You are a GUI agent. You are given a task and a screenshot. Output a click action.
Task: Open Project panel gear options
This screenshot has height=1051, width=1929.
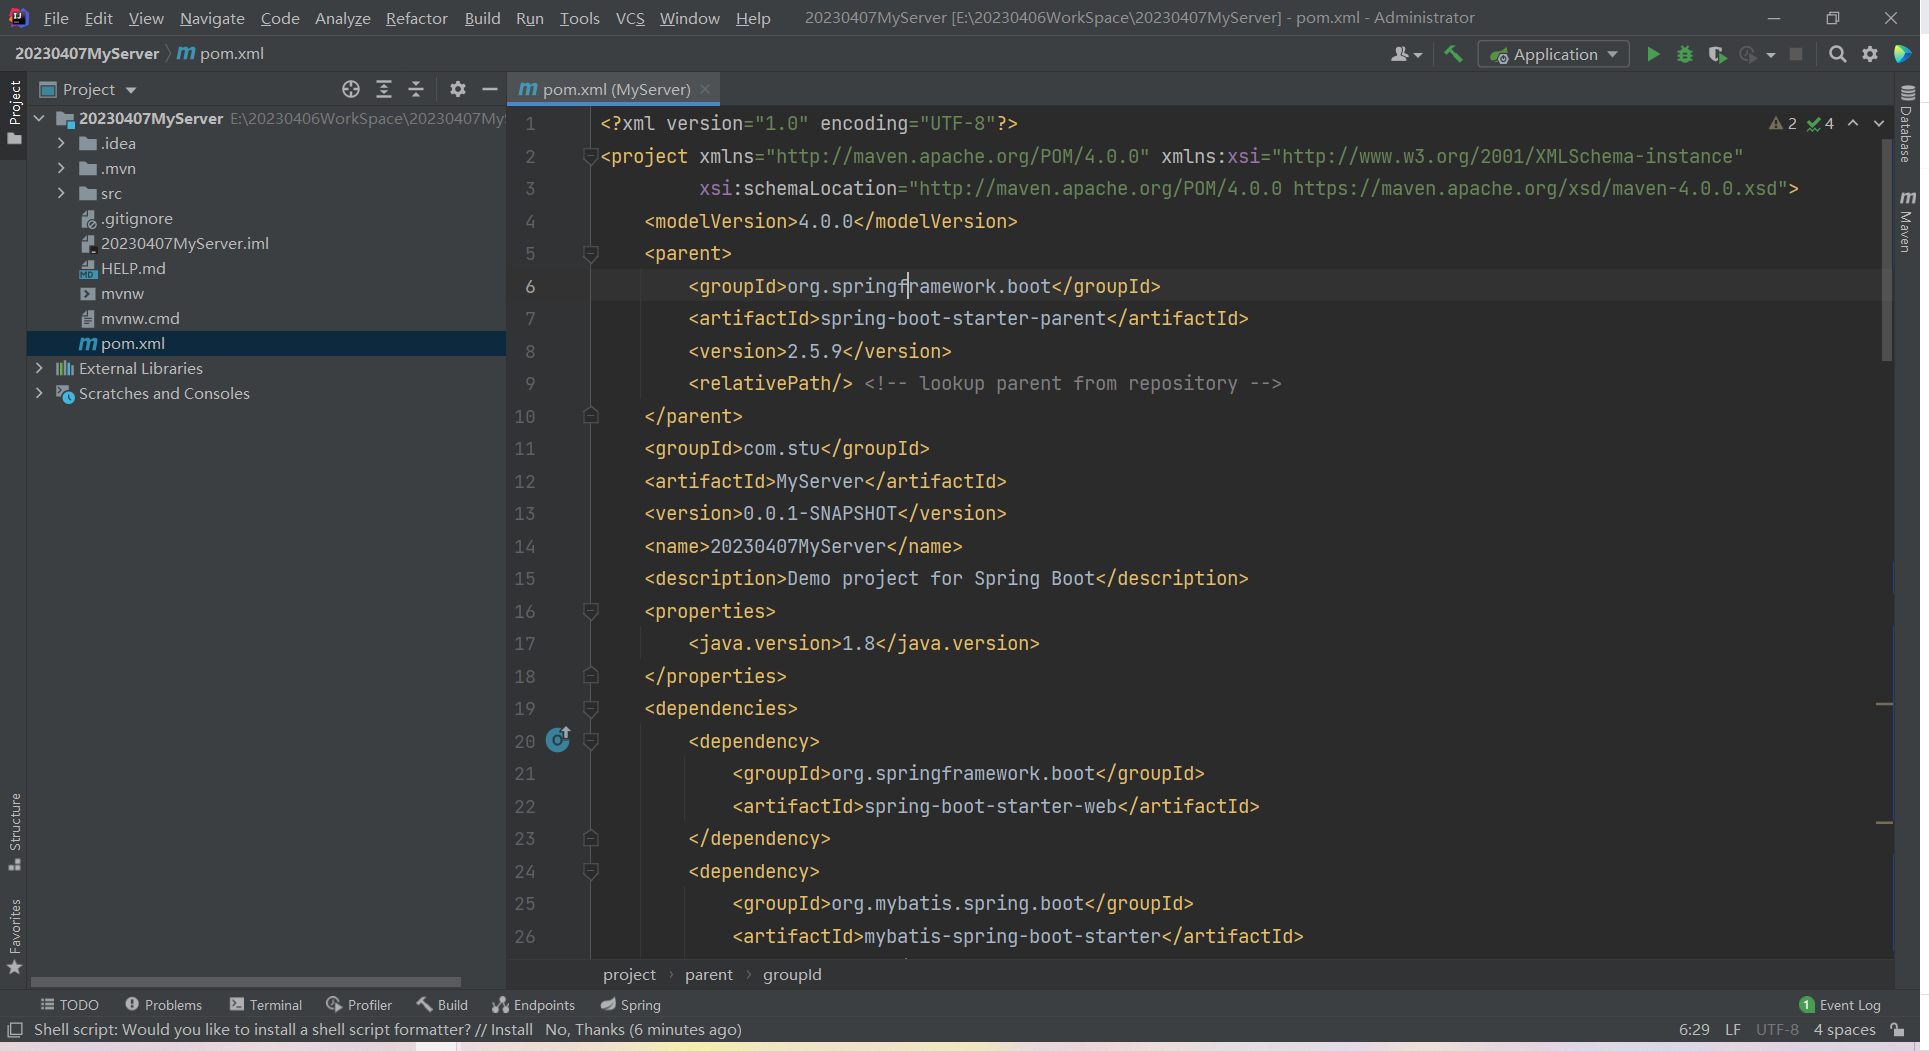(458, 90)
